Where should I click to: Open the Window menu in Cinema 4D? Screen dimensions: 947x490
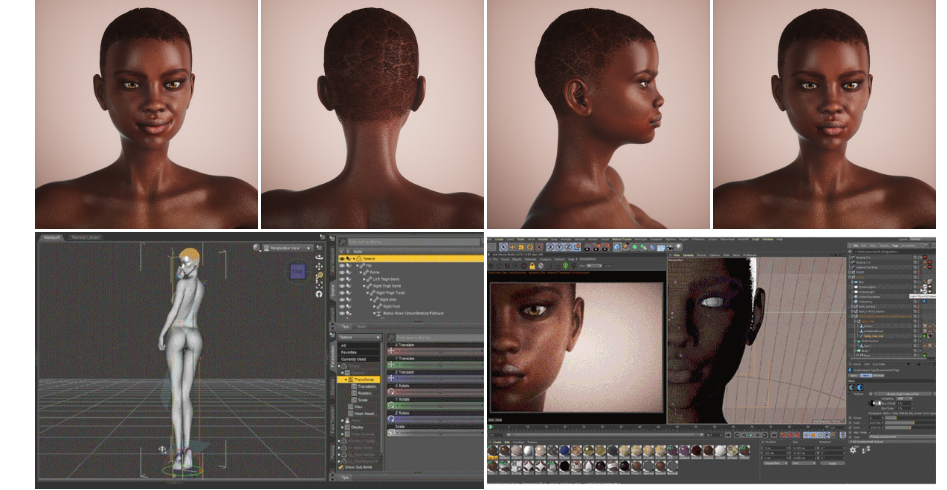(768, 239)
